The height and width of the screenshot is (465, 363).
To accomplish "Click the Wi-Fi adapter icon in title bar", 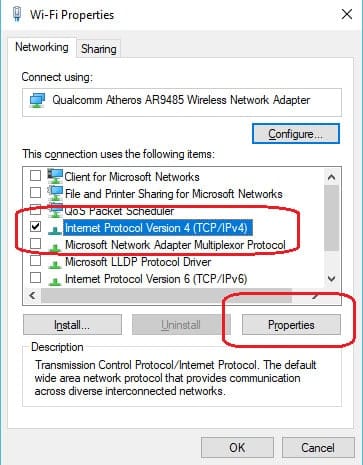I will tap(17, 15).
